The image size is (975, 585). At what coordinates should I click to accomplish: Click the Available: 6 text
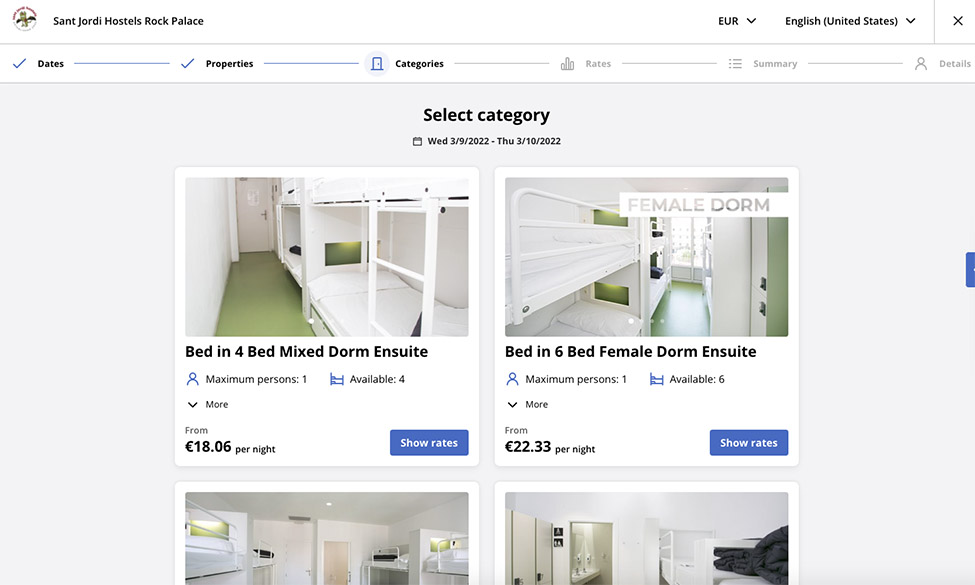click(x=697, y=379)
